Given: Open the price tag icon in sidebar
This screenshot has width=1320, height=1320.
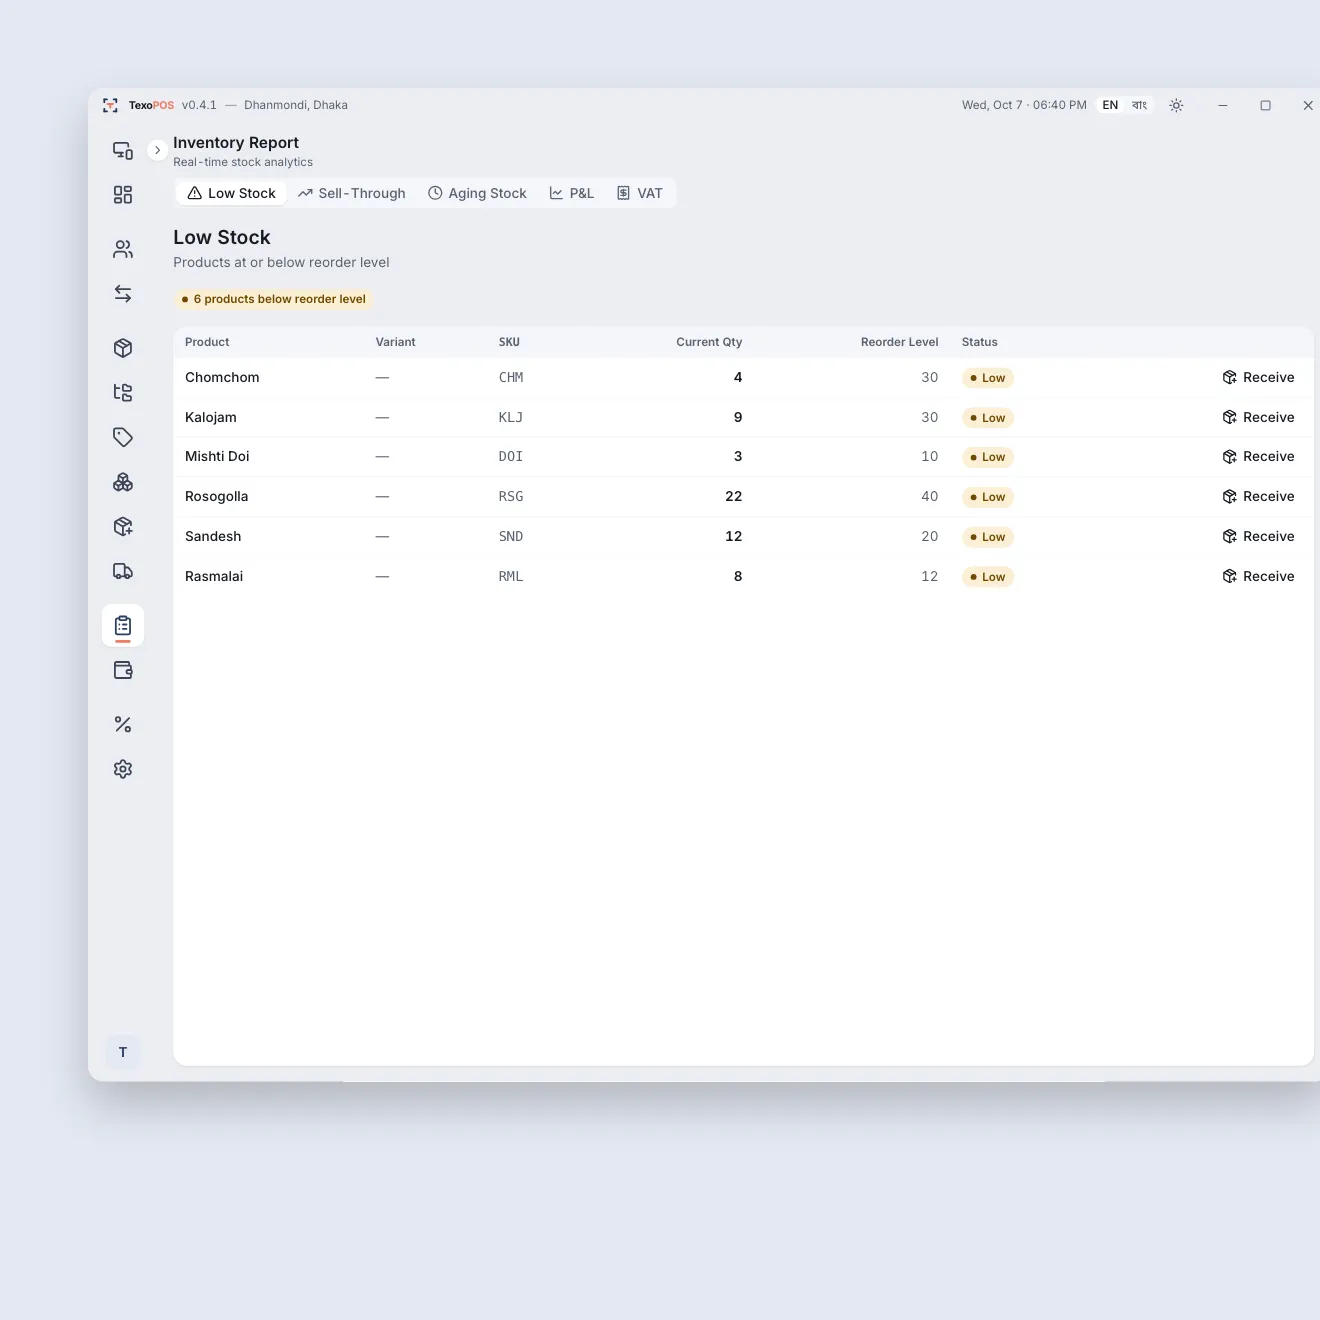Looking at the screenshot, I should coord(123,437).
